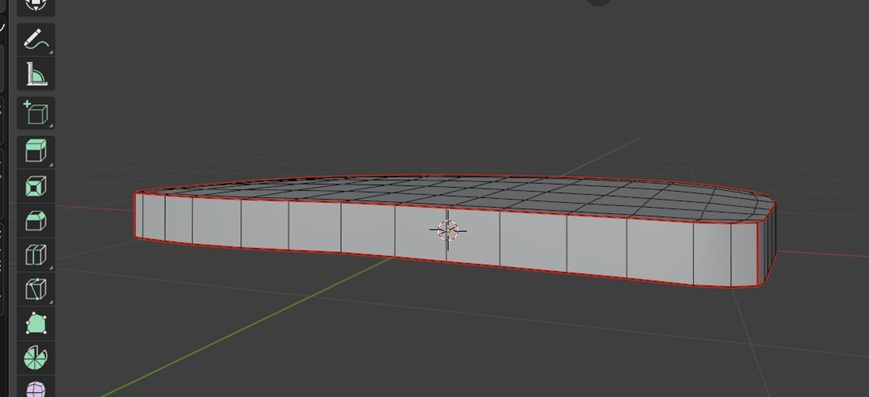Pick the Inset Faces tool
The width and height of the screenshot is (869, 397).
36,186
